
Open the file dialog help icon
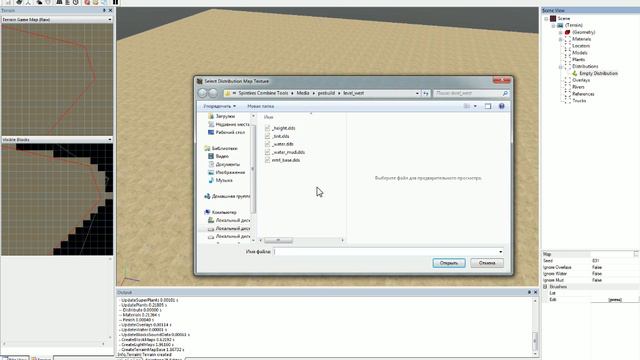pyautogui.click(x=502, y=106)
